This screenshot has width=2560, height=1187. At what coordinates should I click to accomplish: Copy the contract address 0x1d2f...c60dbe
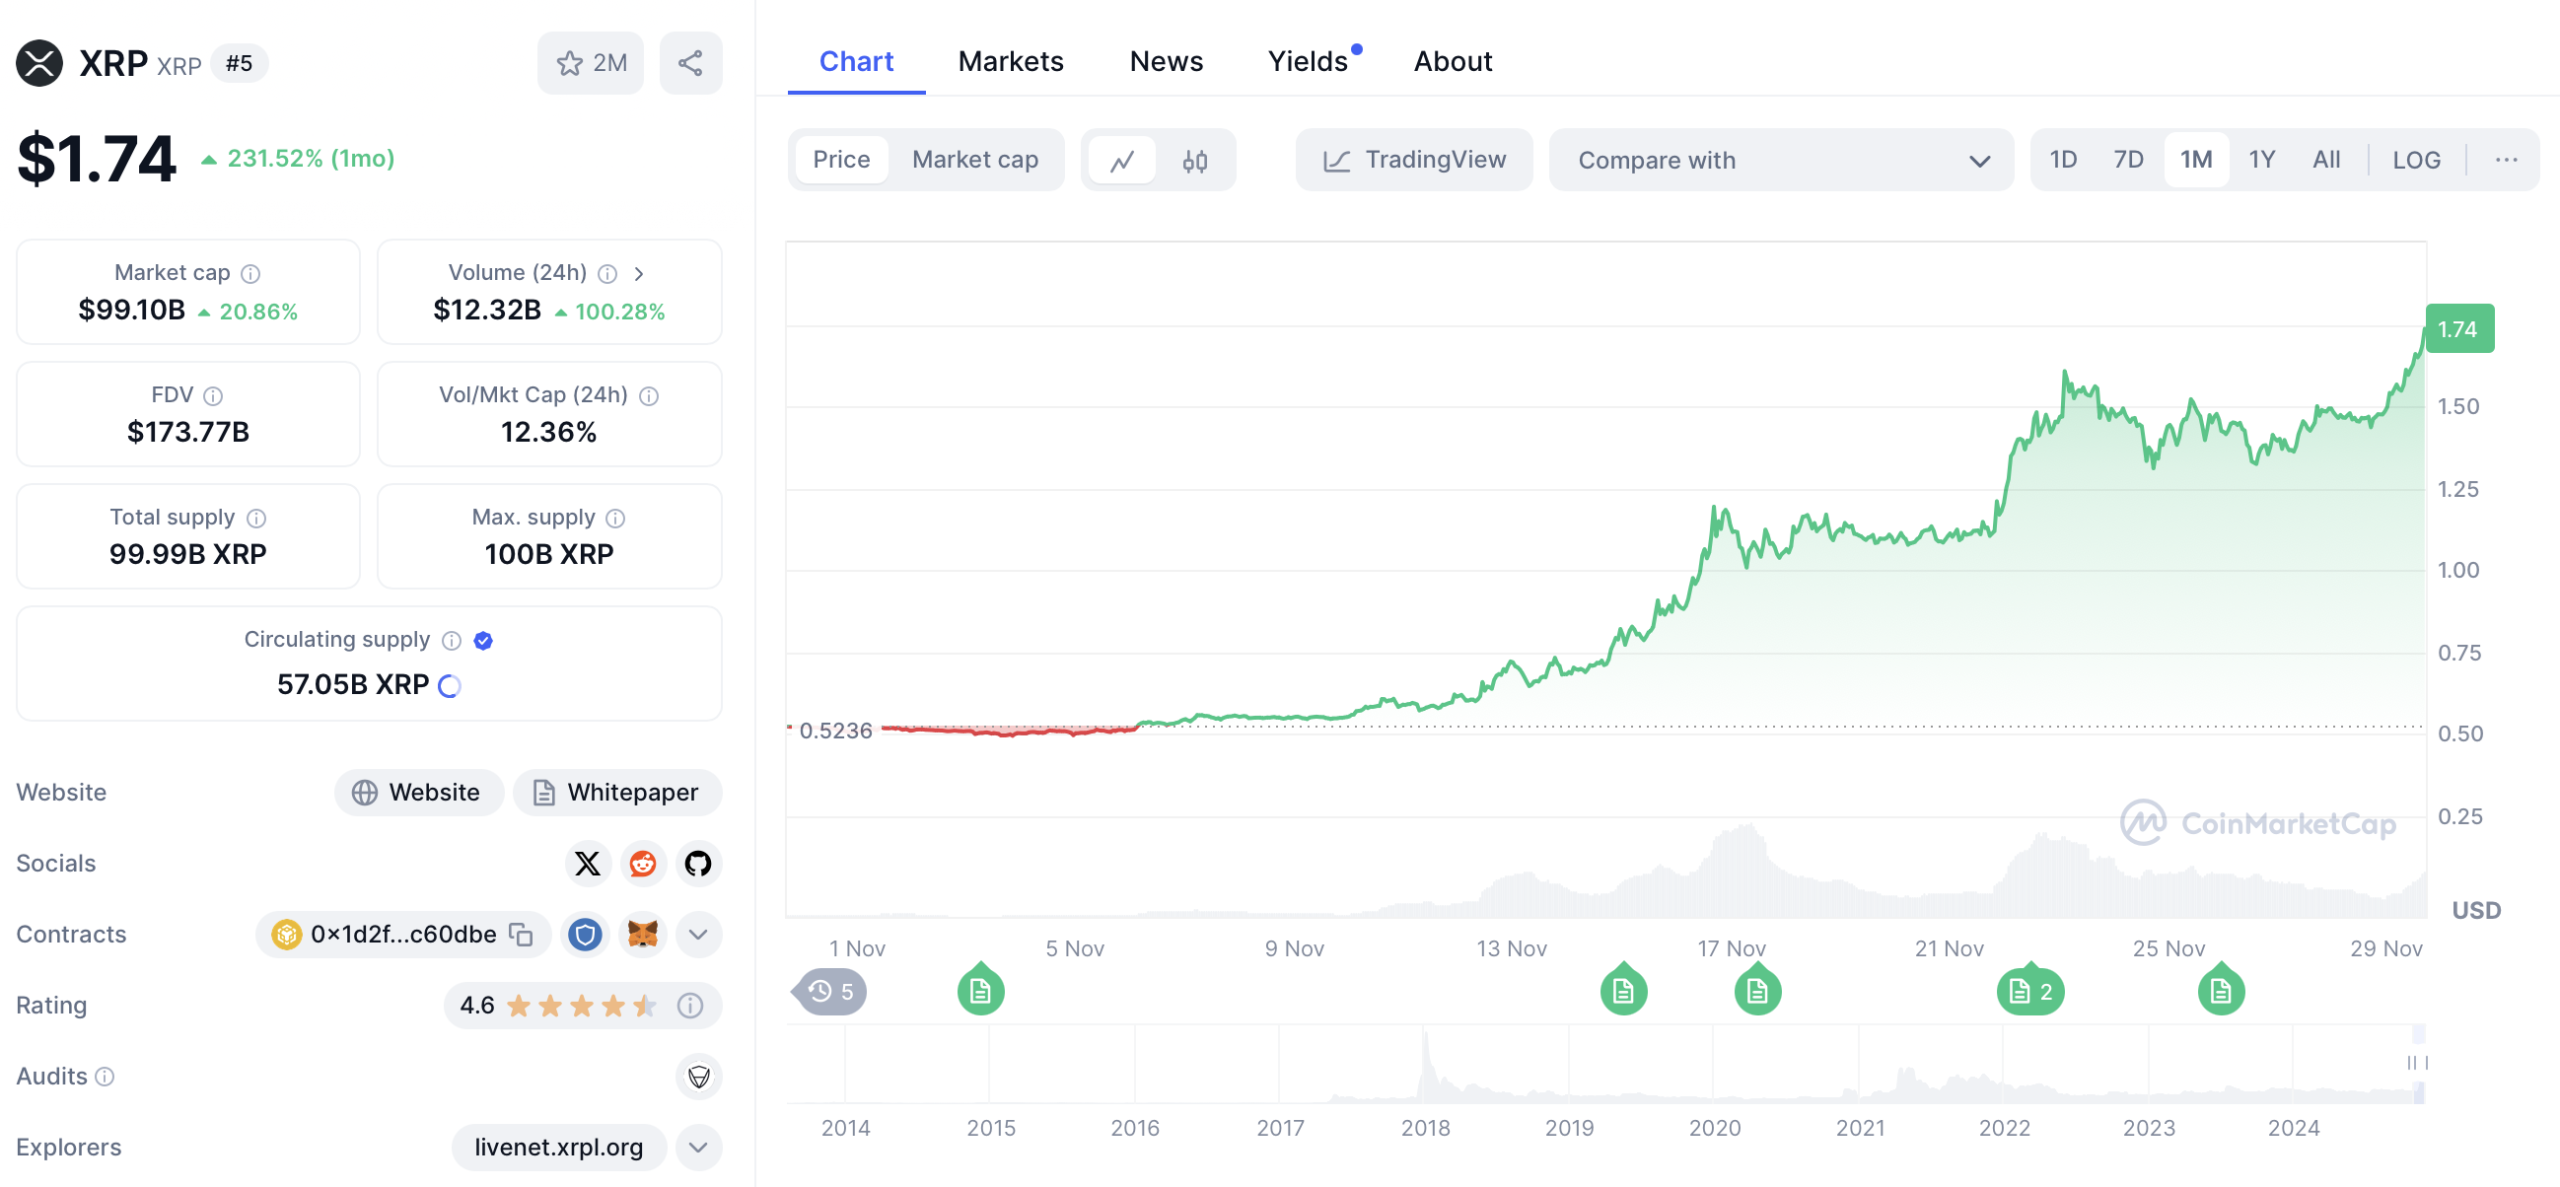521,934
